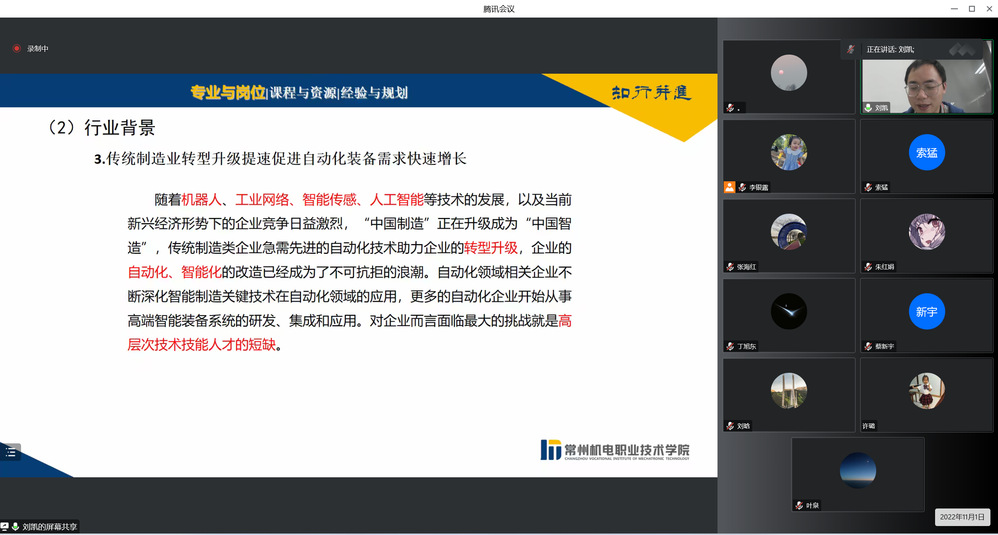The height and width of the screenshot is (535, 998).
Task: Select the 专业与岗位 slide tab
Action: [228, 93]
